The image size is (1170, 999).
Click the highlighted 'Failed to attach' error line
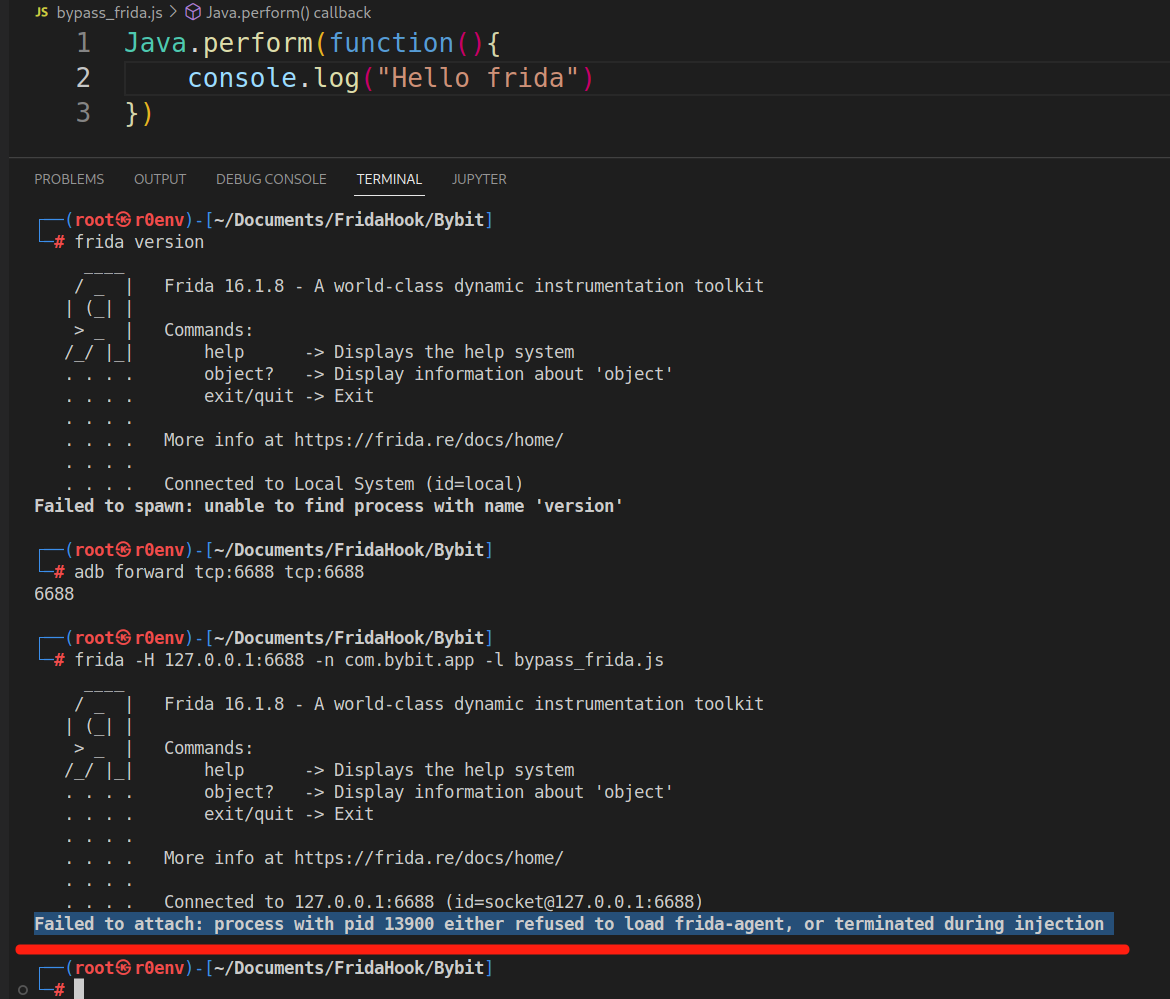coord(568,924)
